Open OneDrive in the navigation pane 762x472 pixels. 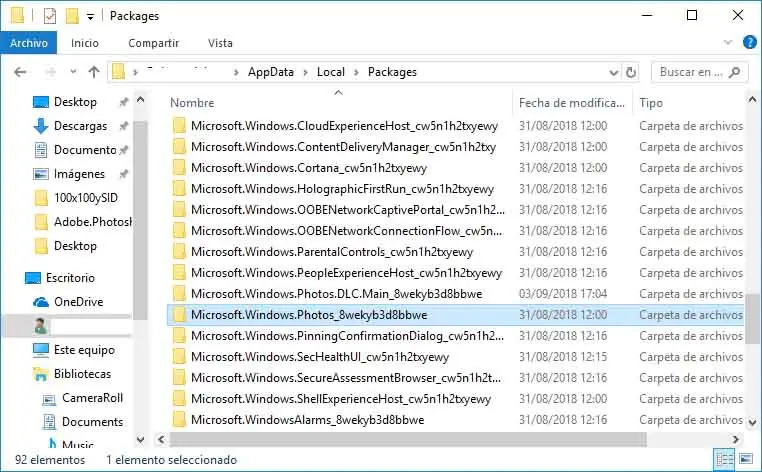[78, 301]
